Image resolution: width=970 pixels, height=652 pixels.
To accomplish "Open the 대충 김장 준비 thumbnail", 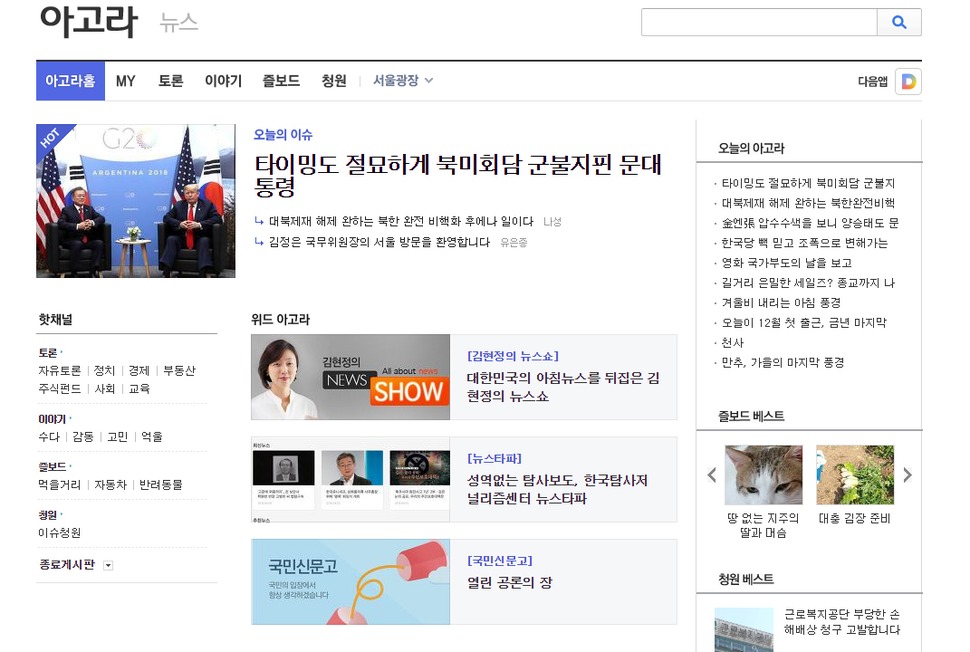I will pos(855,474).
